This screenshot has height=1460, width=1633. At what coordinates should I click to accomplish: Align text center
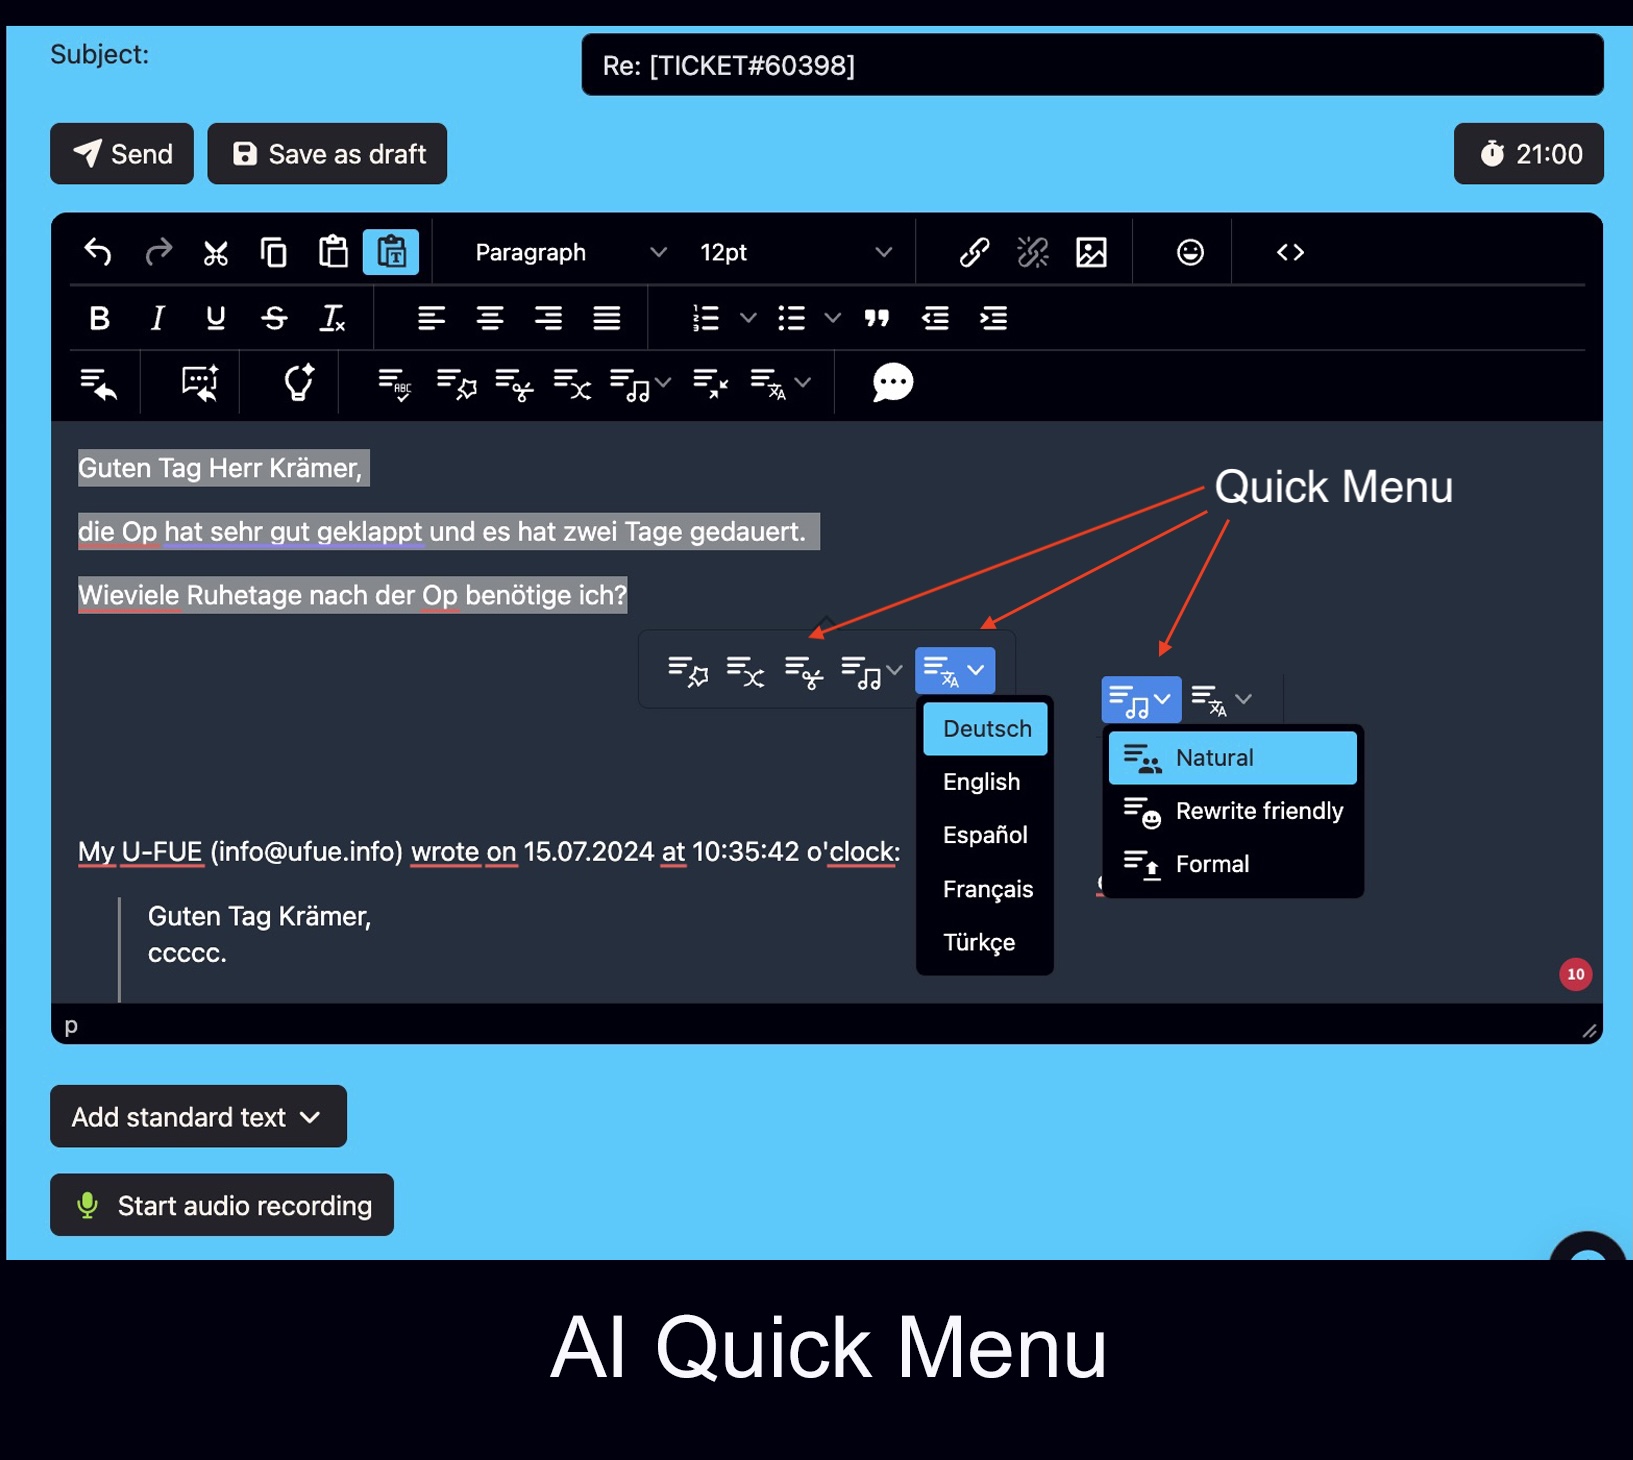490,318
